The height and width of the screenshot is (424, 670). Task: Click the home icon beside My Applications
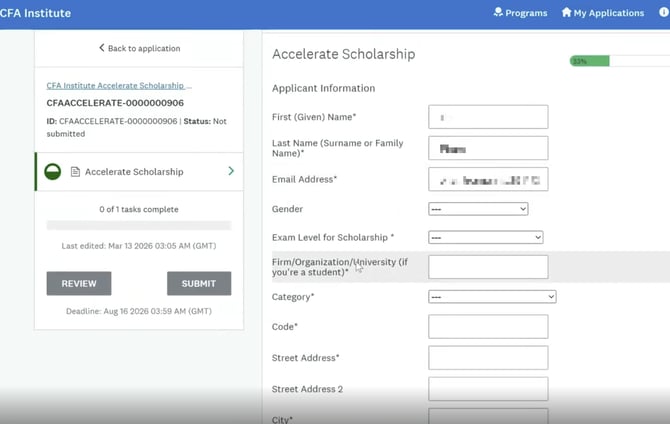566,13
